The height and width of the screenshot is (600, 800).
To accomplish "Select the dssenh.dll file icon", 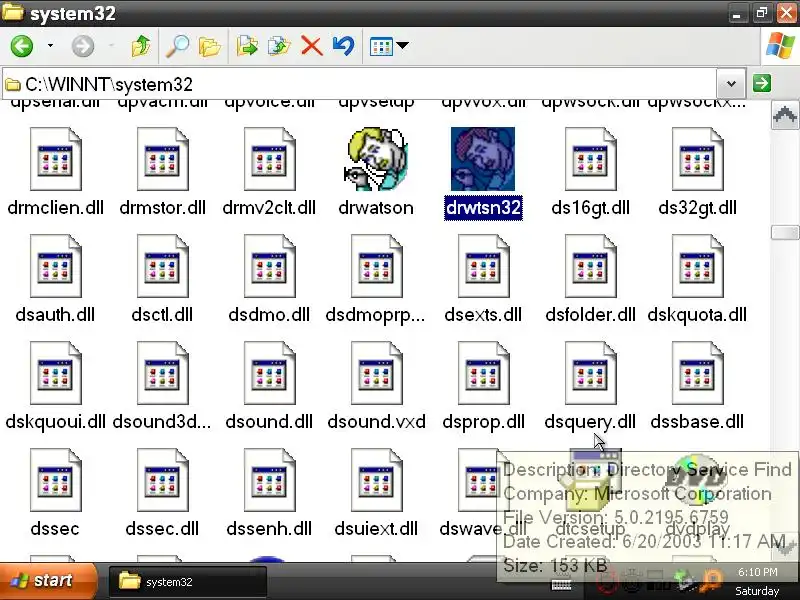I will [x=269, y=480].
